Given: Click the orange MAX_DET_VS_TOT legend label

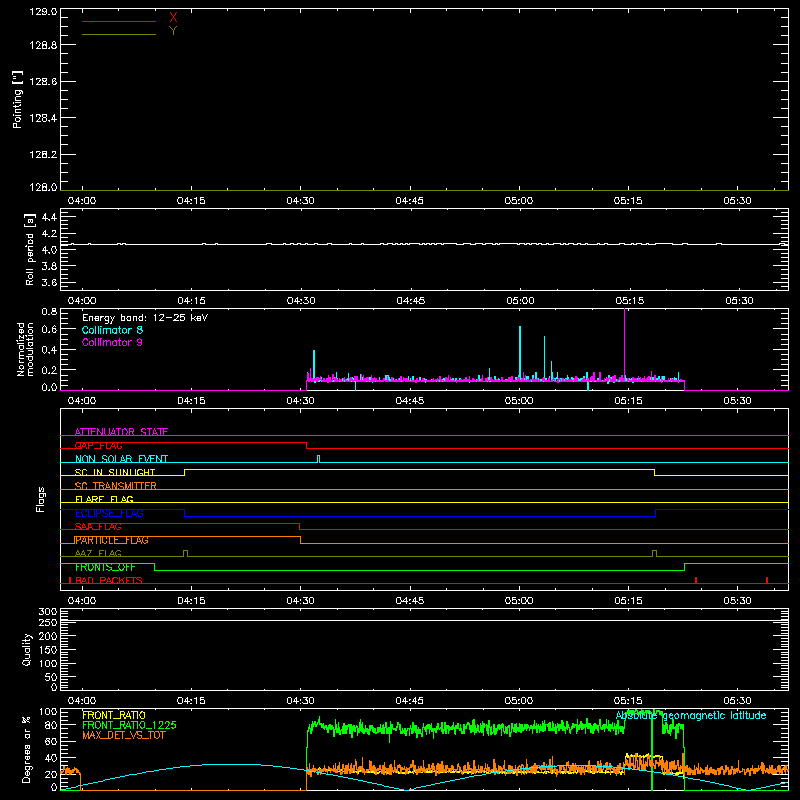Looking at the screenshot, I should (x=124, y=735).
